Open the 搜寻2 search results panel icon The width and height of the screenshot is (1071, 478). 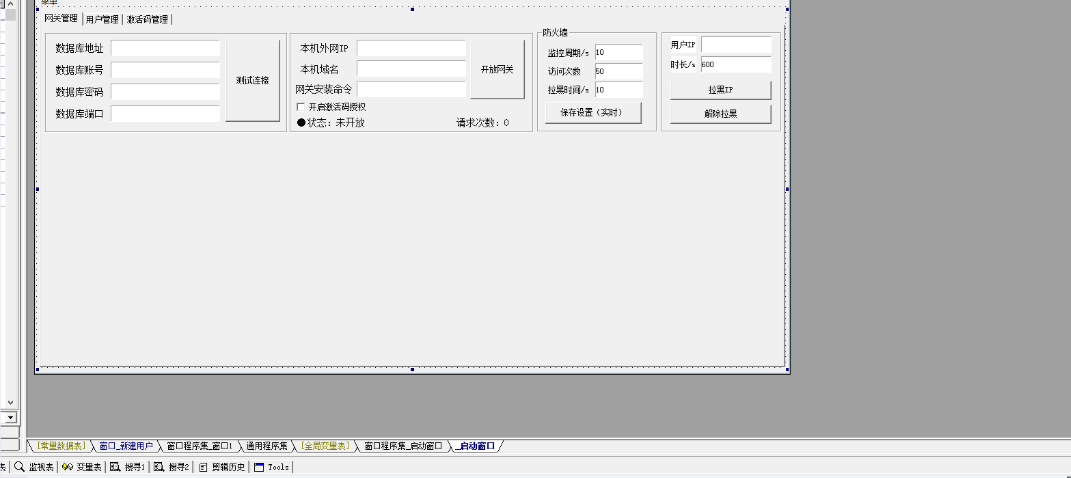(158, 467)
